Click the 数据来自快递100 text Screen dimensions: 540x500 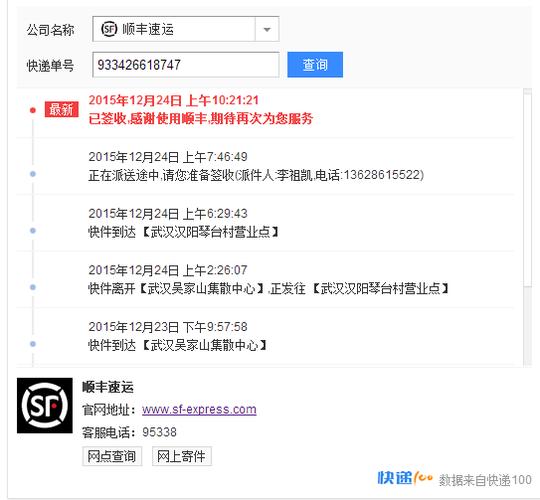(485, 480)
